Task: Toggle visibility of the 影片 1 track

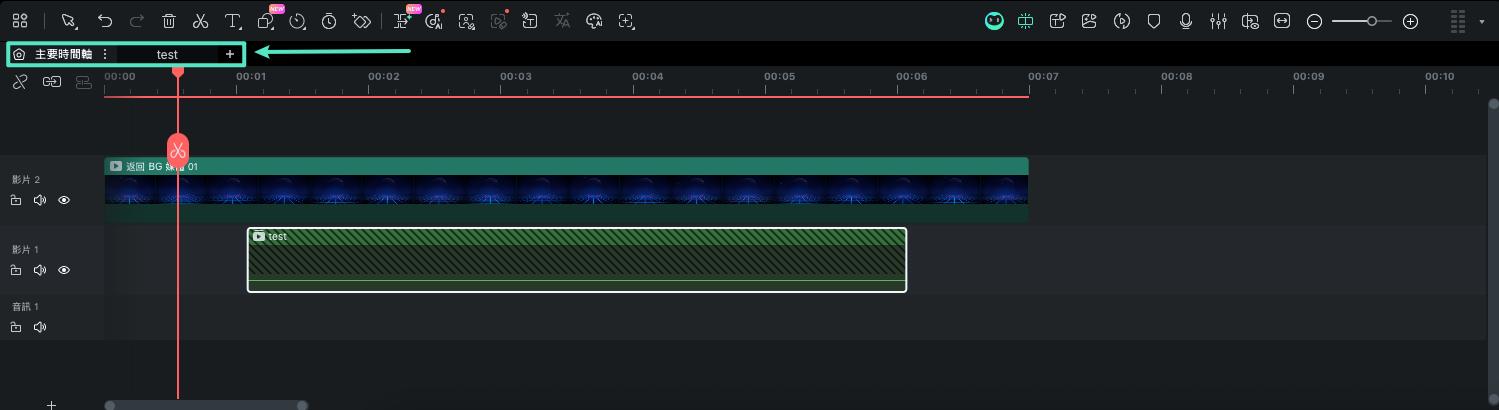Action: coord(64,270)
